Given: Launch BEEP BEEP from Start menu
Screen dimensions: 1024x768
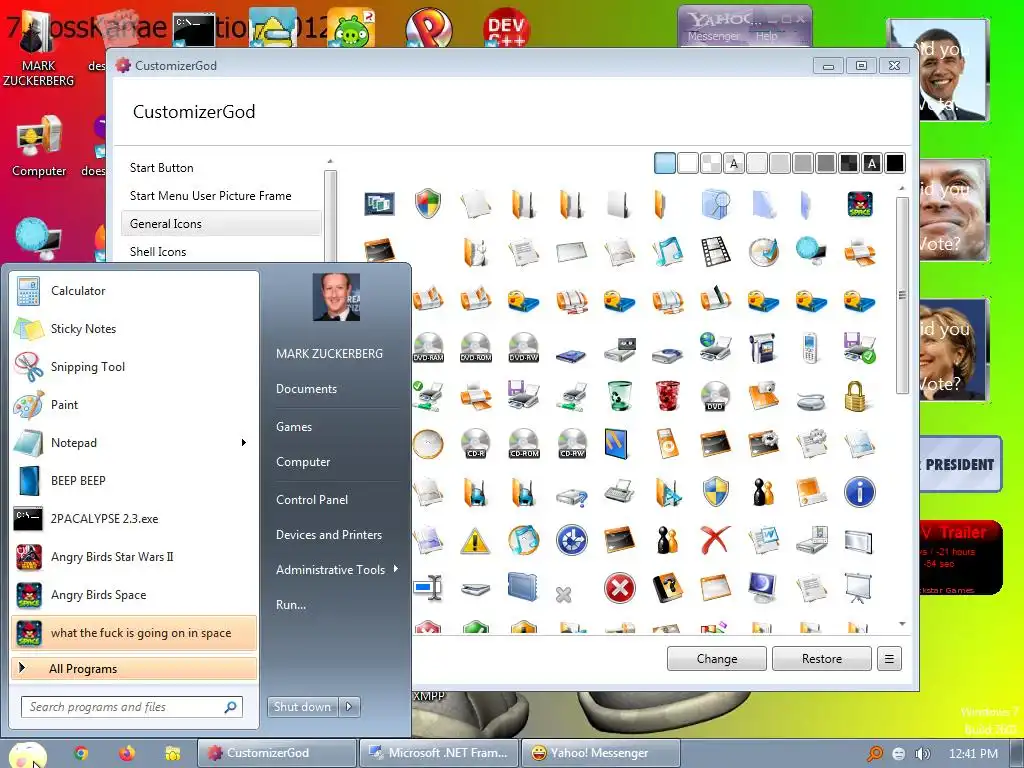Looking at the screenshot, I should [x=134, y=481].
